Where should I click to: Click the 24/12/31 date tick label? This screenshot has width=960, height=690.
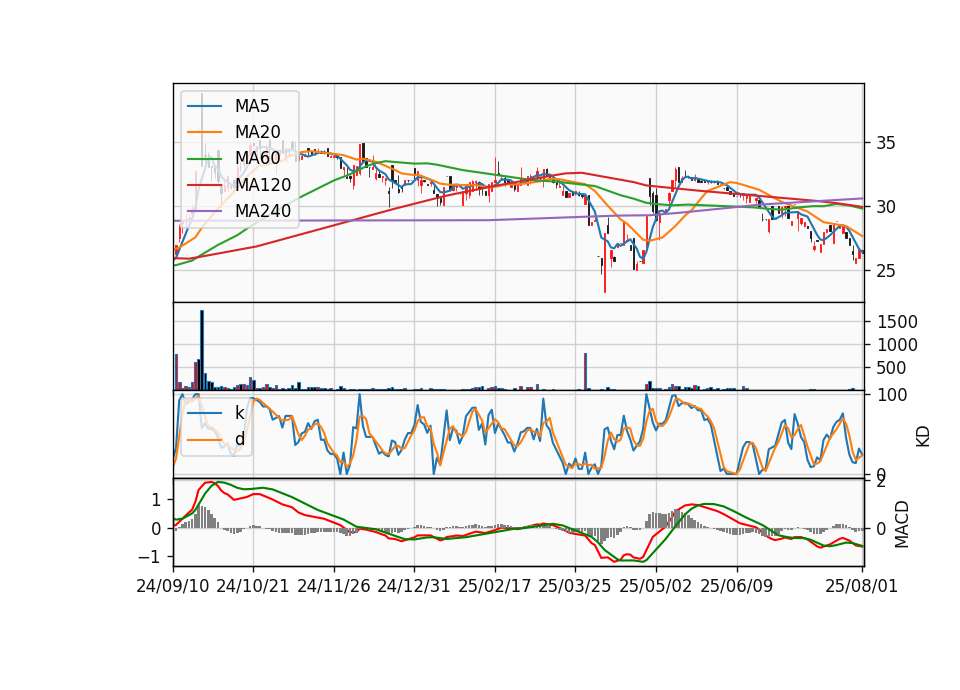click(413, 586)
